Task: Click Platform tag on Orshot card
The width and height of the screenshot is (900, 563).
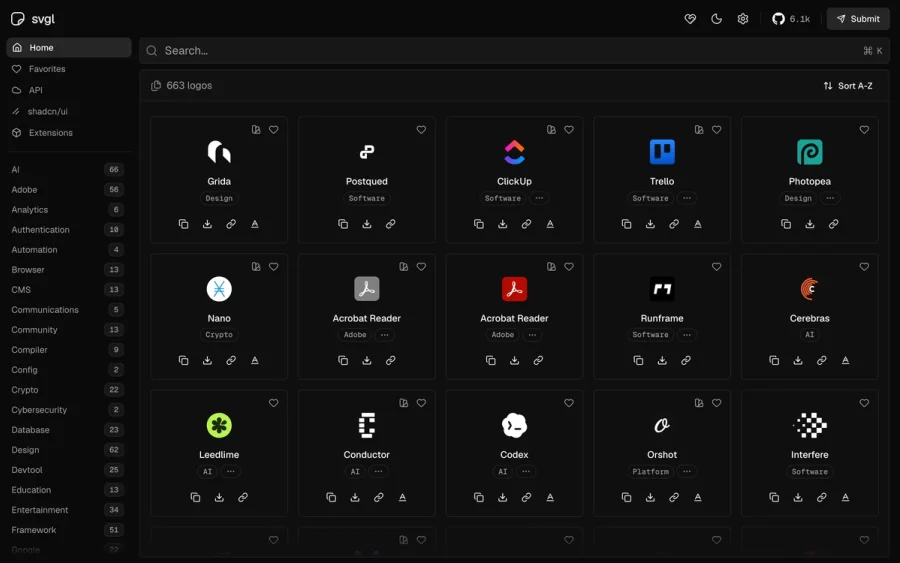Action: click(x=650, y=472)
